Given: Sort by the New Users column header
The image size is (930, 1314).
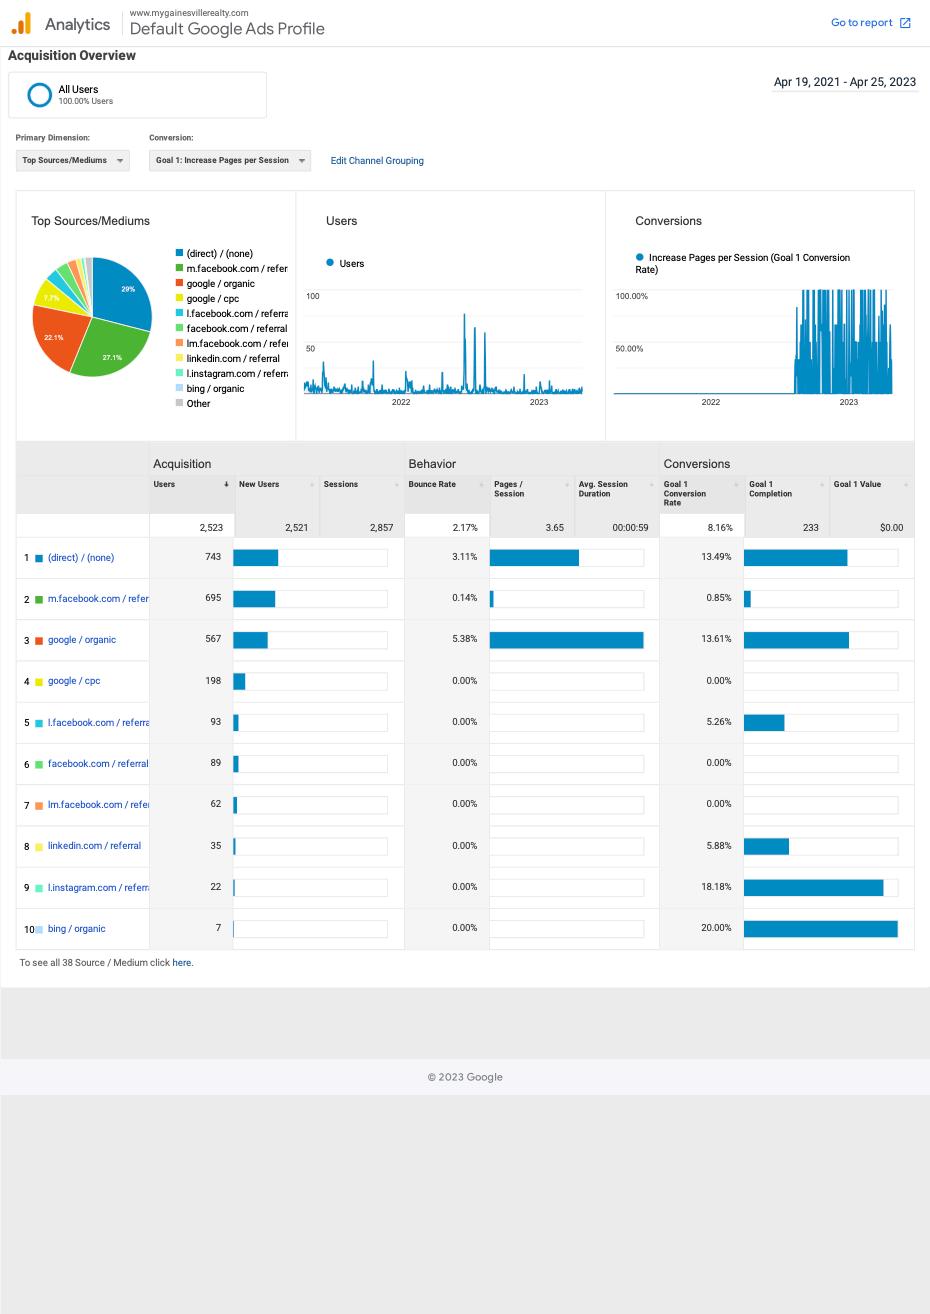Looking at the screenshot, I should 259,484.
